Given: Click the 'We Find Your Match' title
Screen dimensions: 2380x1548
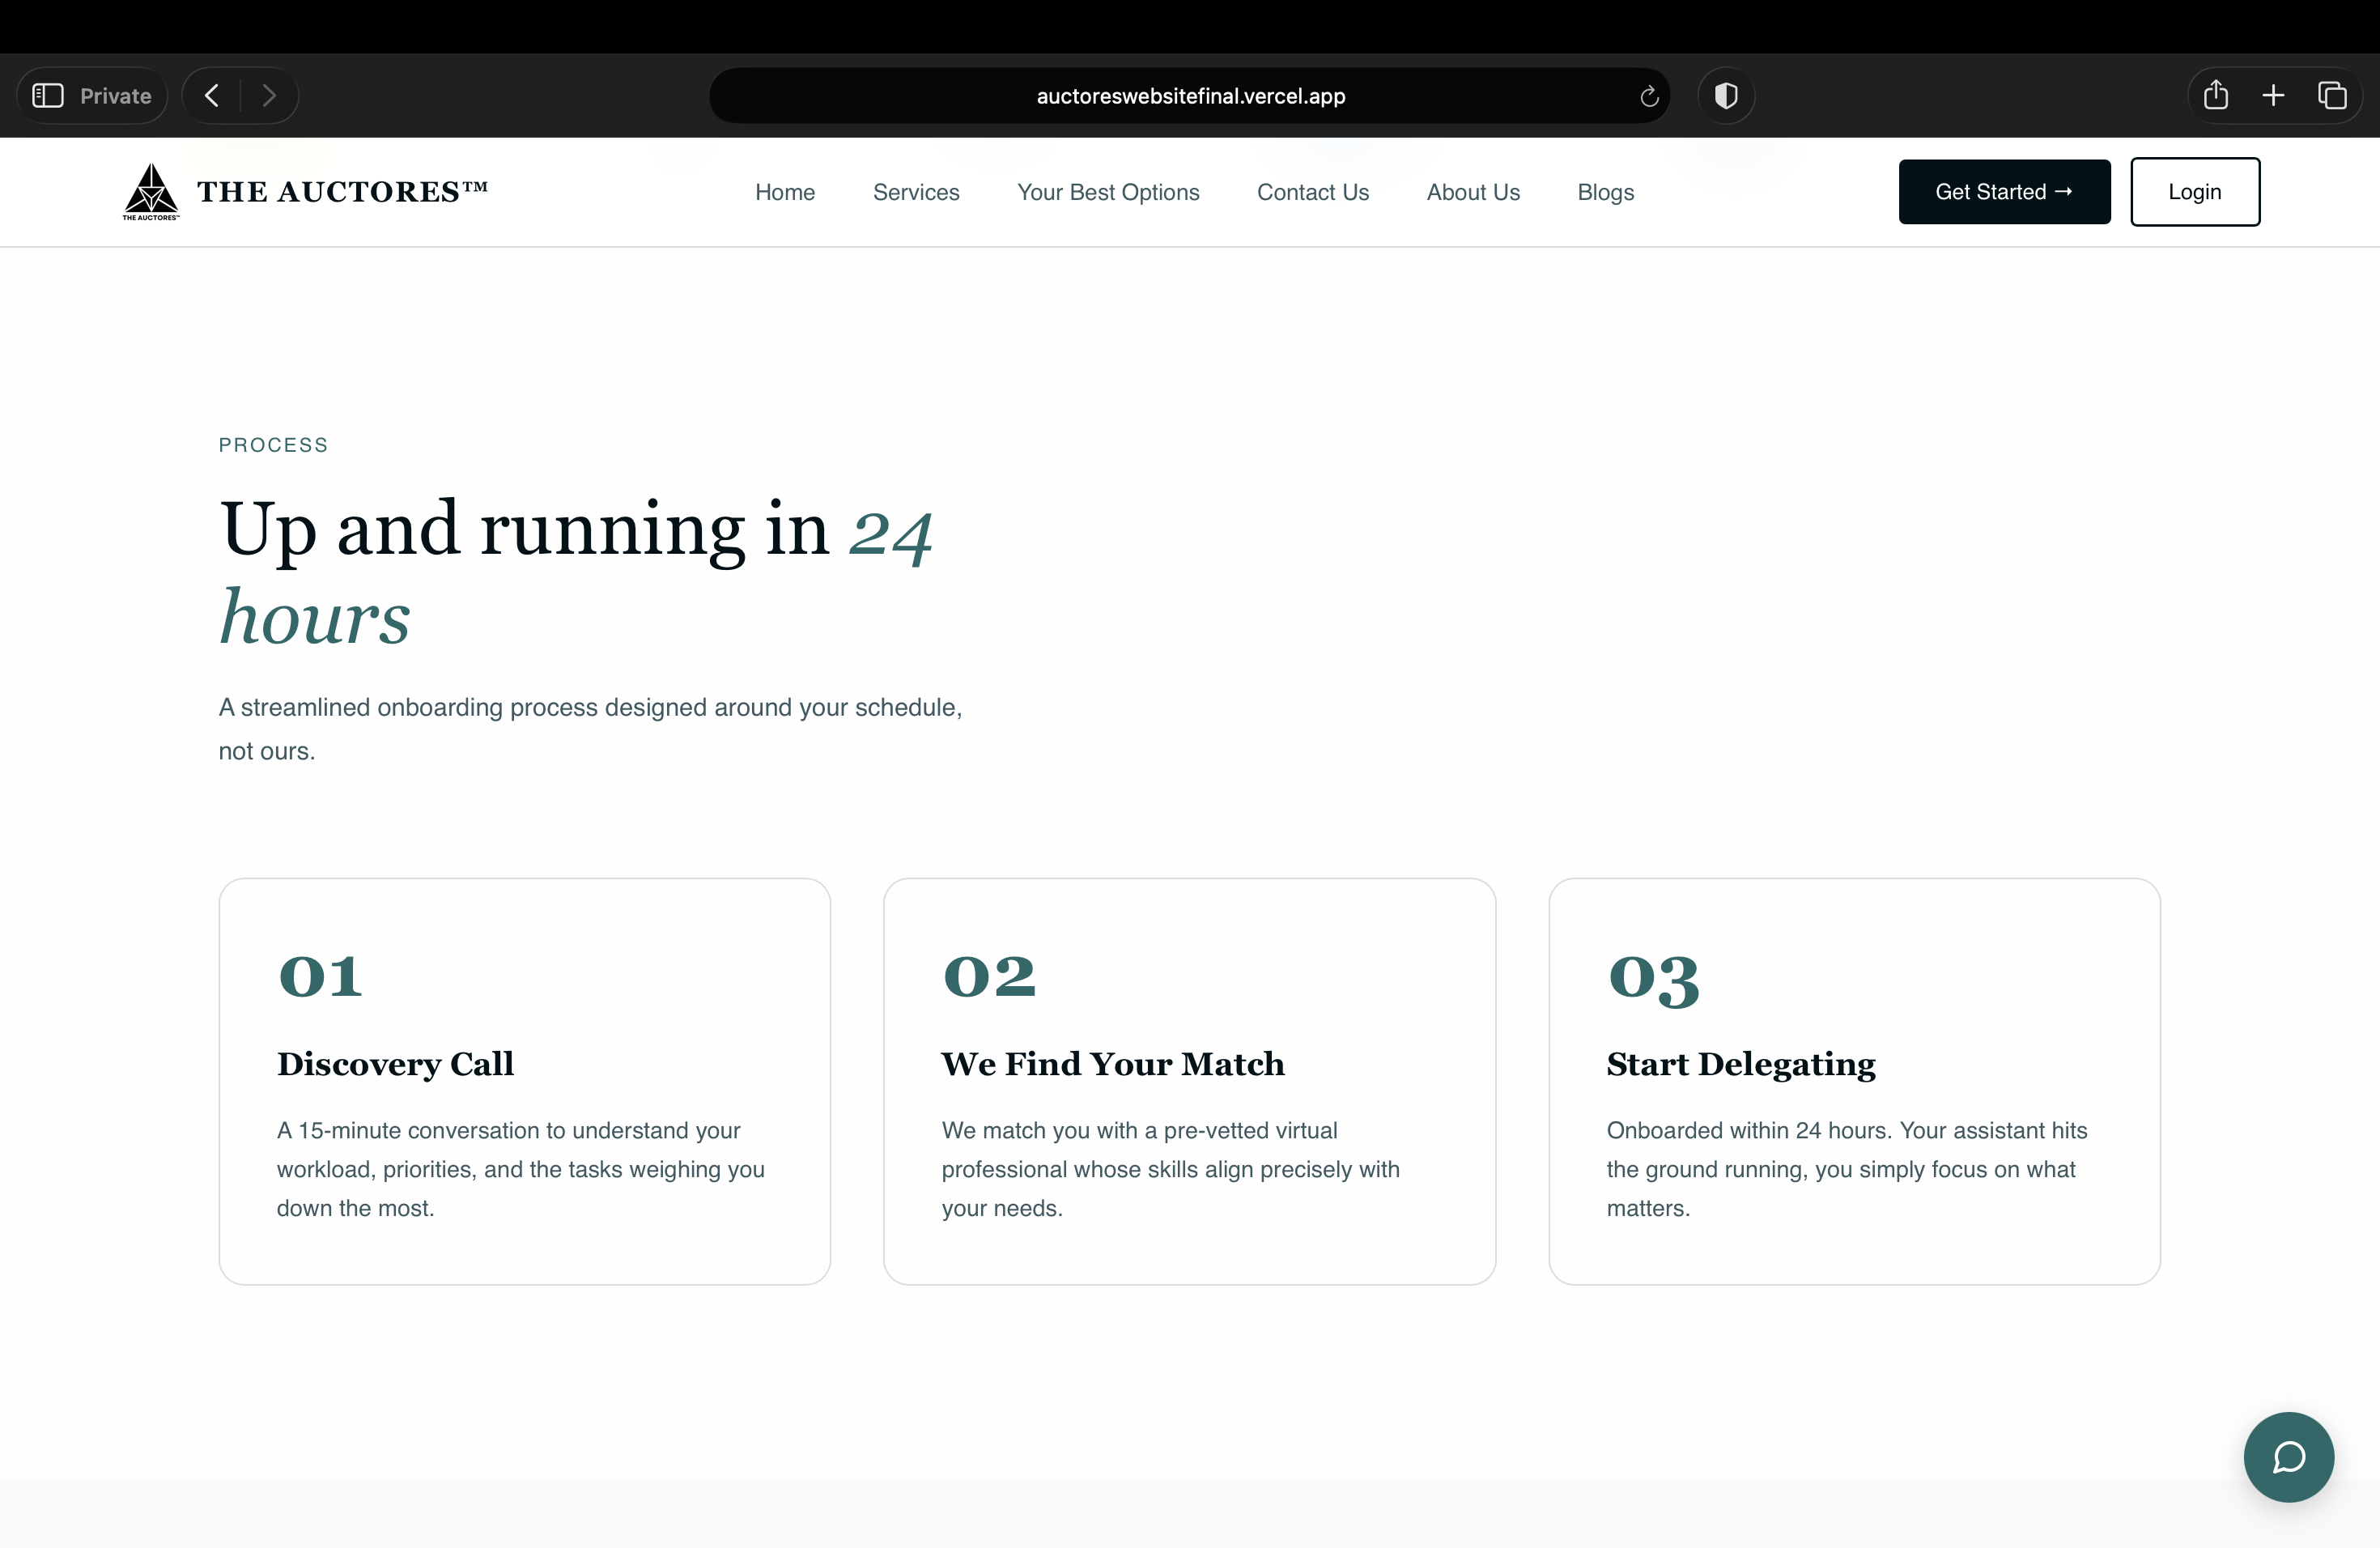Looking at the screenshot, I should tap(1112, 1063).
